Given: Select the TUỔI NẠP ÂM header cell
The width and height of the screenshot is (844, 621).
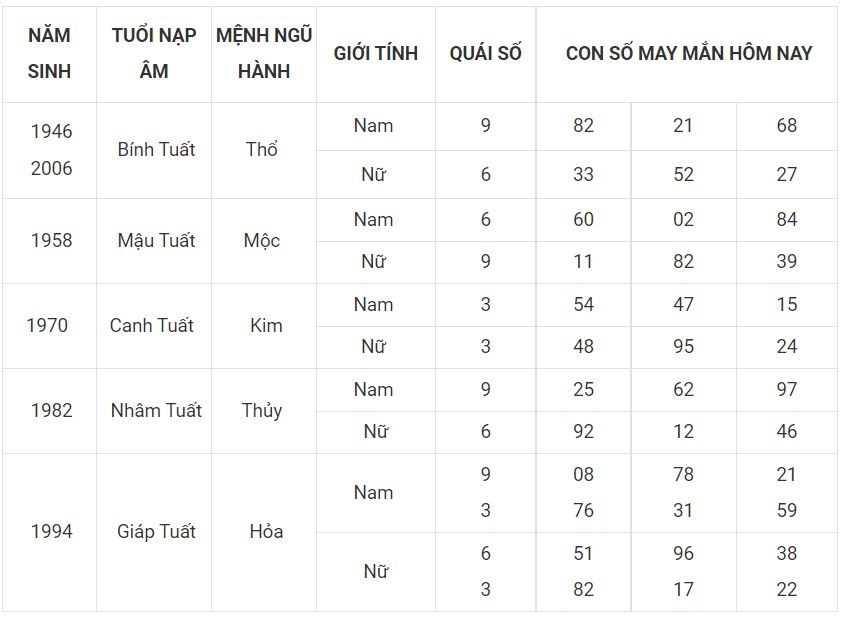Looking at the screenshot, I should coord(154,53).
